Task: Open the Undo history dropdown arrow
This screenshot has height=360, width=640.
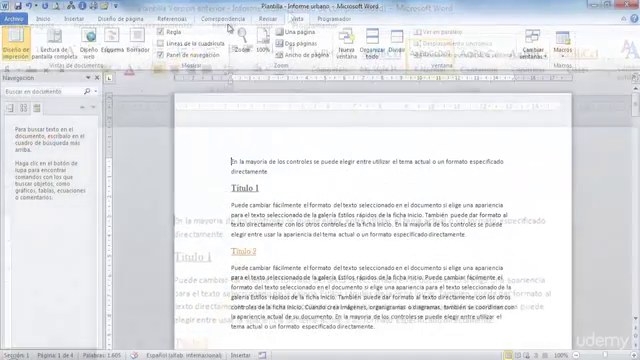Action: click(x=36, y=6)
